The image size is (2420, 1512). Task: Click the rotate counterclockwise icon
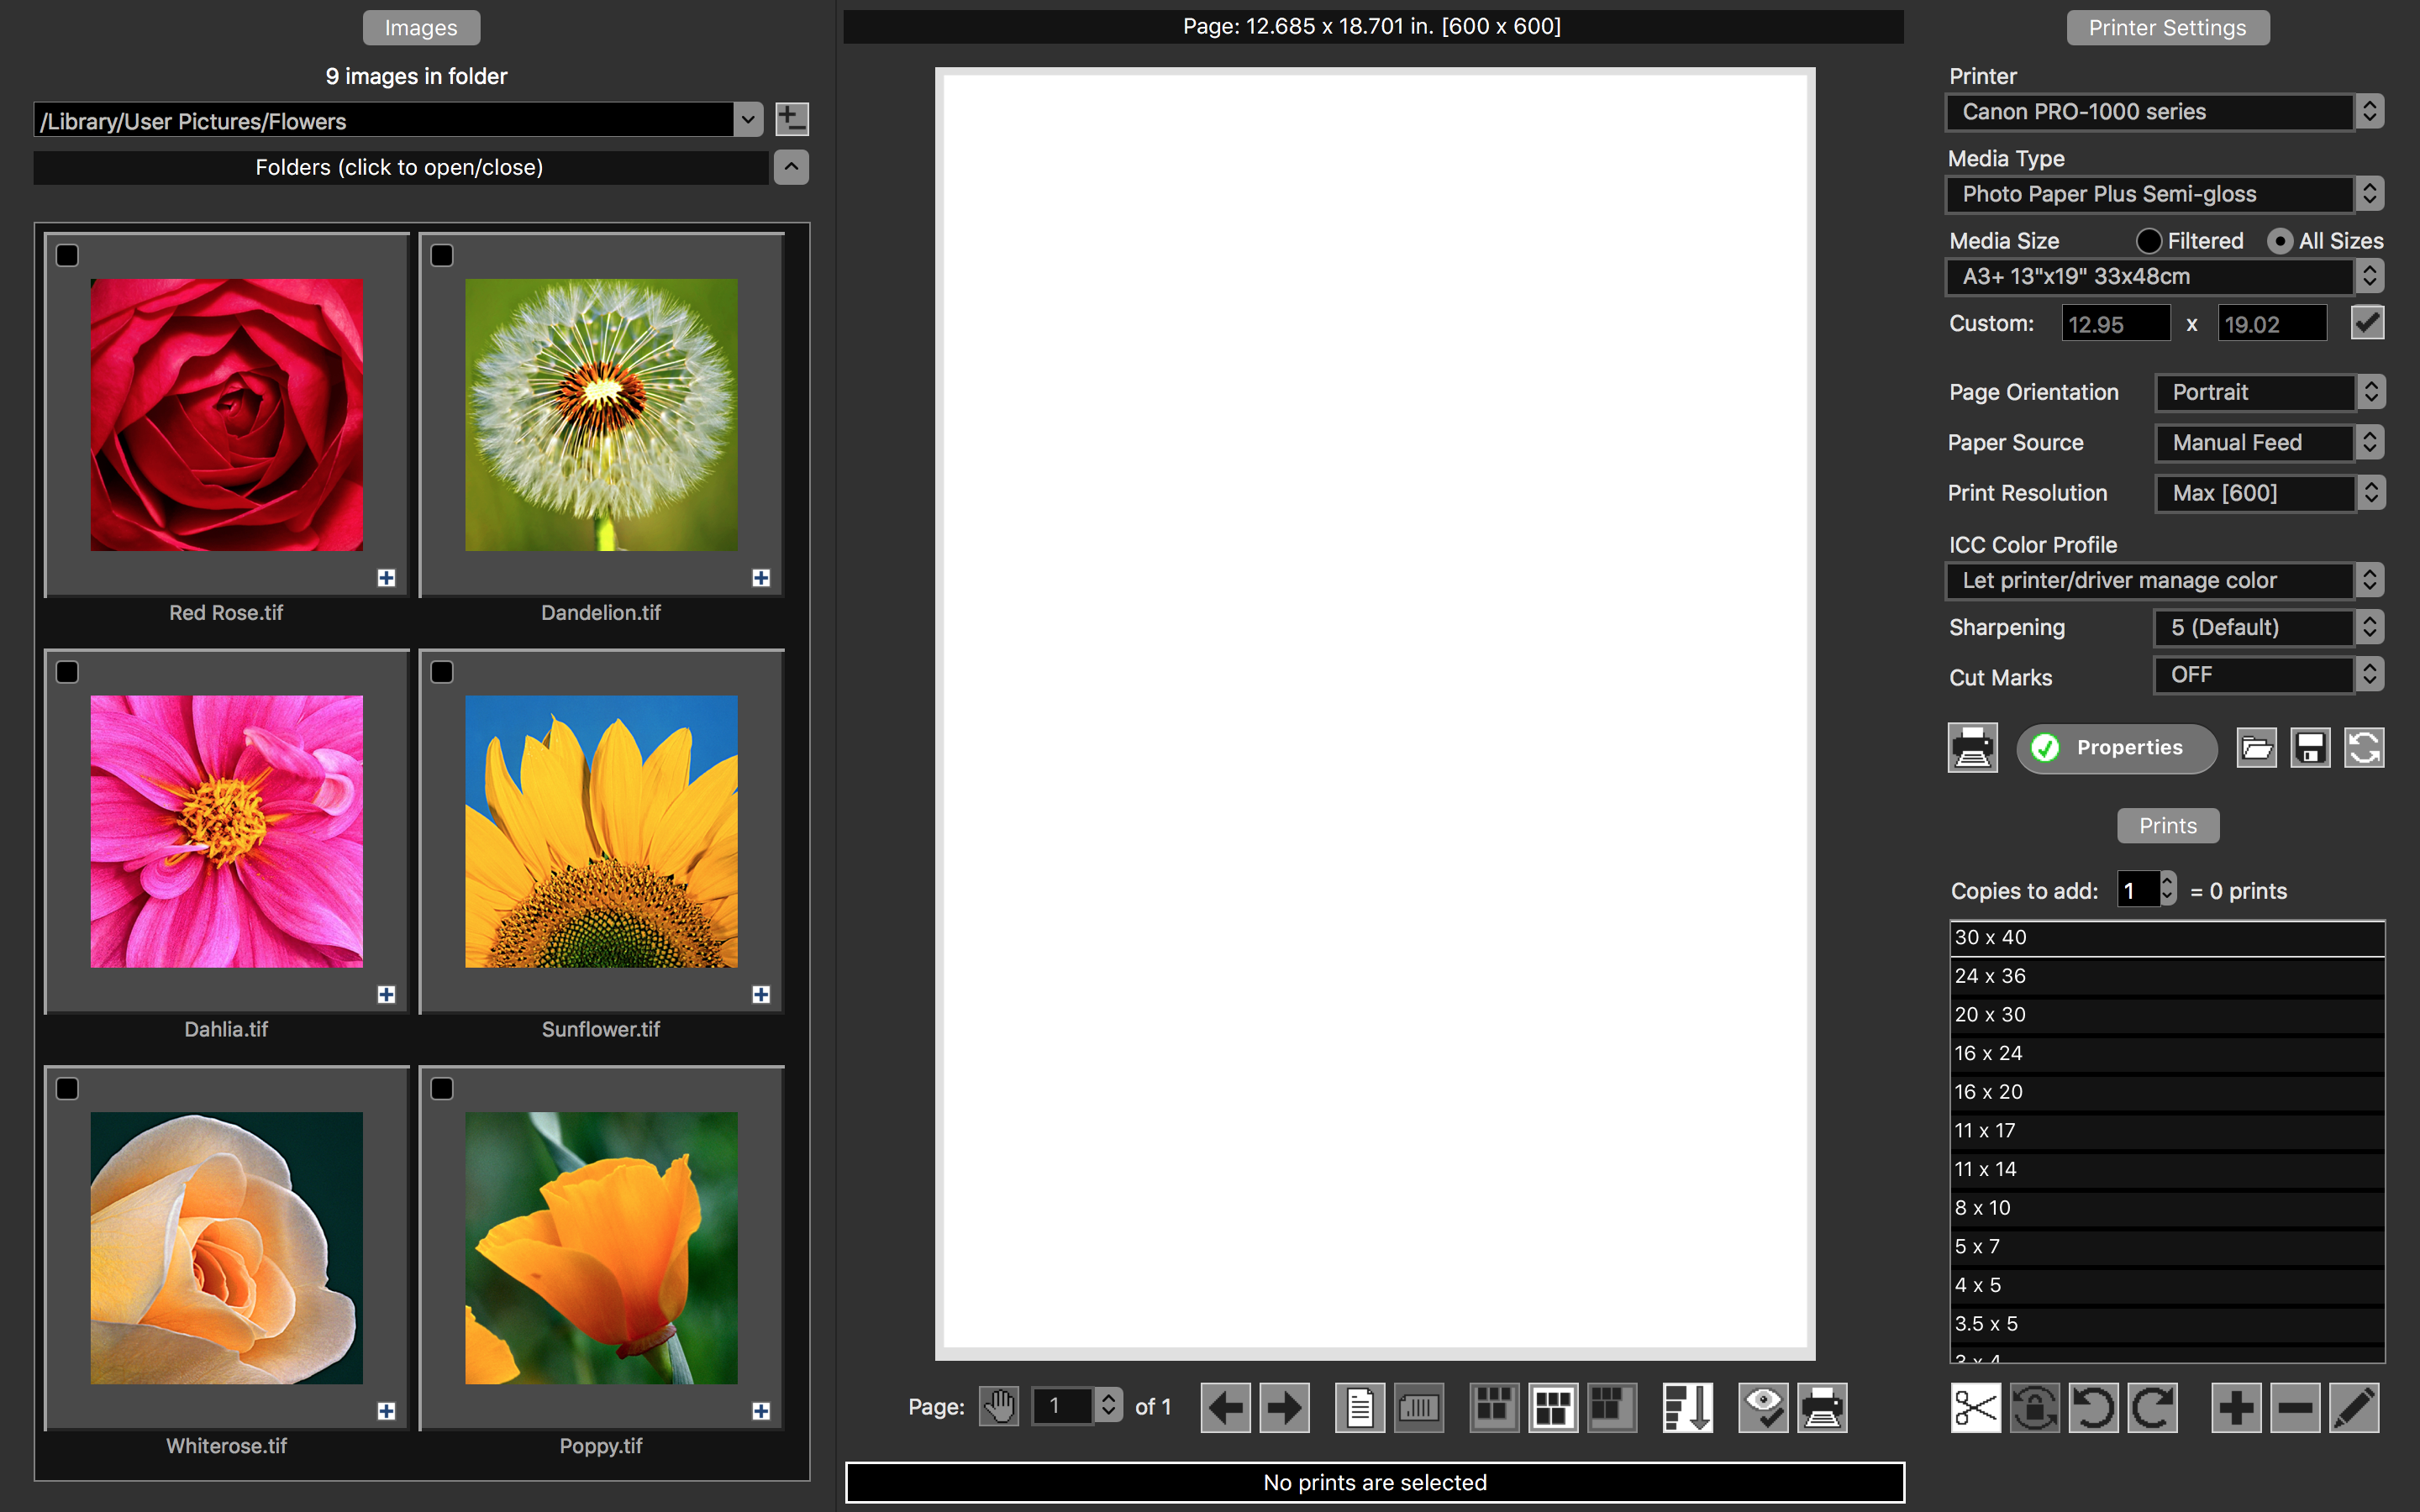click(2096, 1407)
